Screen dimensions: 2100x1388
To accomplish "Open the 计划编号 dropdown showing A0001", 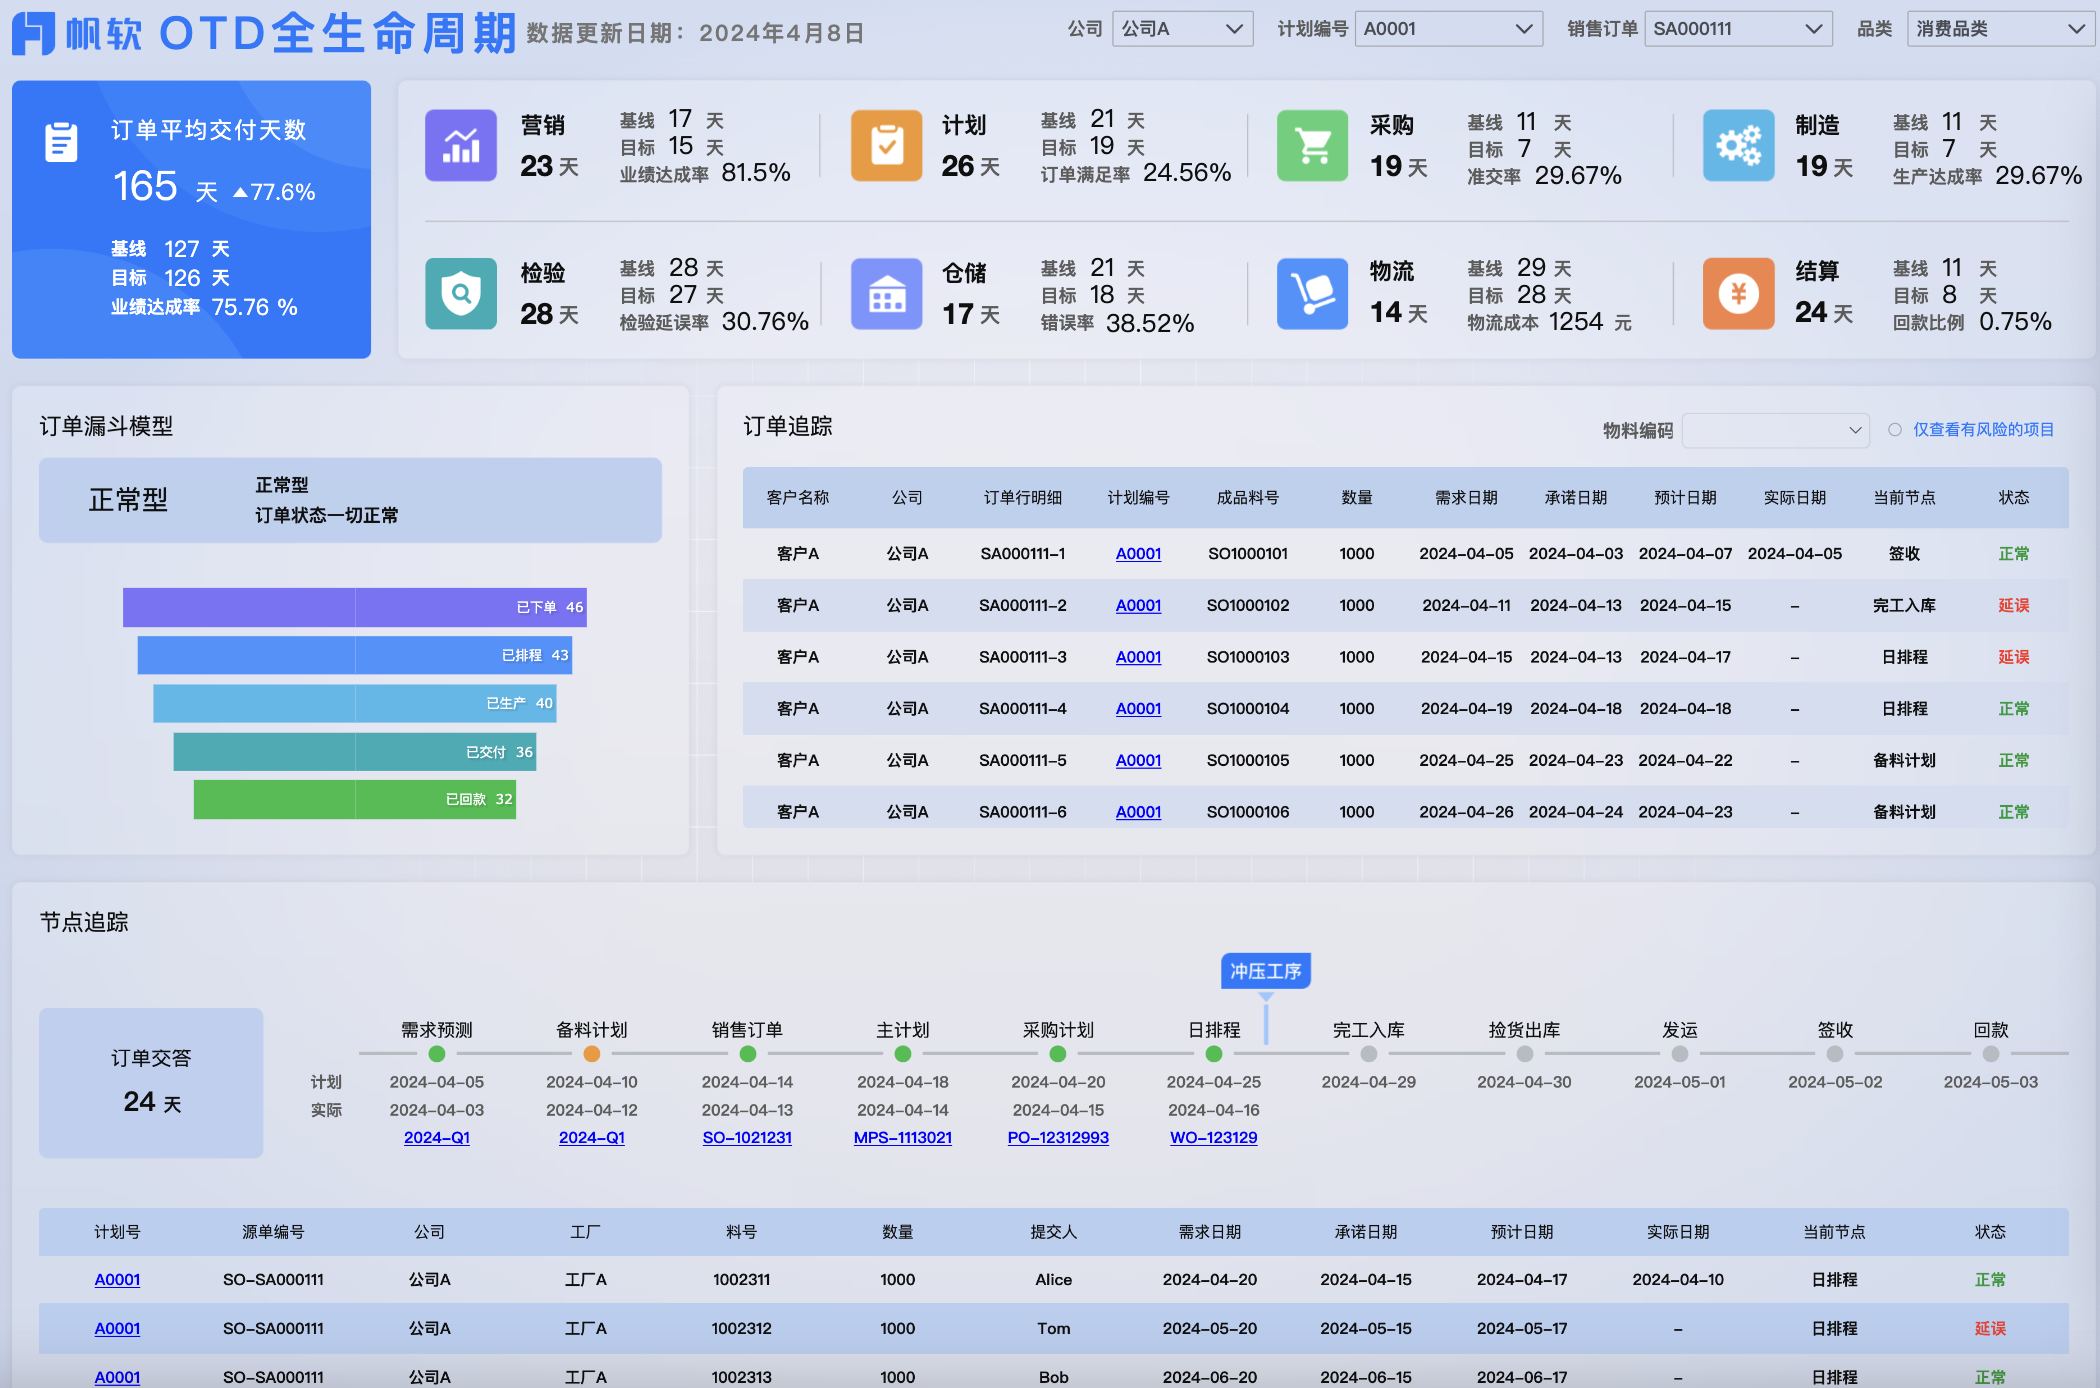I will 1448,29.
